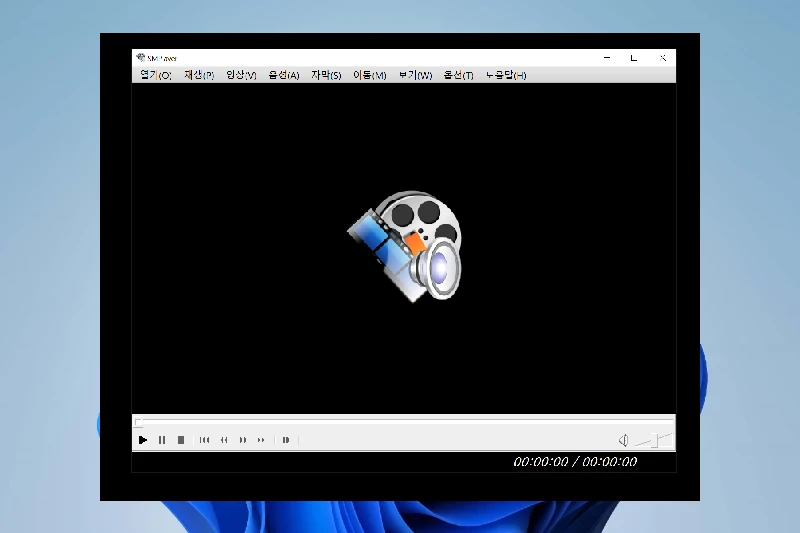This screenshot has height=533, width=800.
Task: Open the 음성(A) audio menu
Action: (284, 75)
